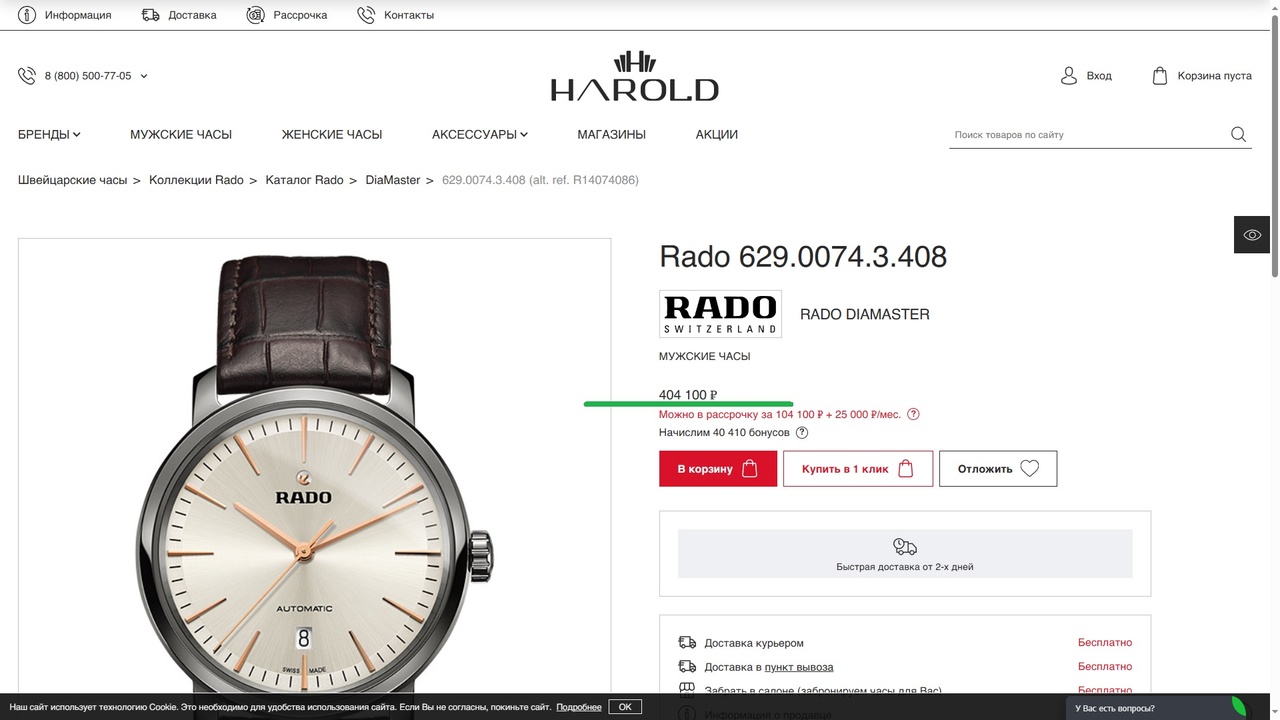Screen dimensions: 1280x720
Task: Click Отложить to add to wishlist
Action: pyautogui.click(x=998, y=469)
